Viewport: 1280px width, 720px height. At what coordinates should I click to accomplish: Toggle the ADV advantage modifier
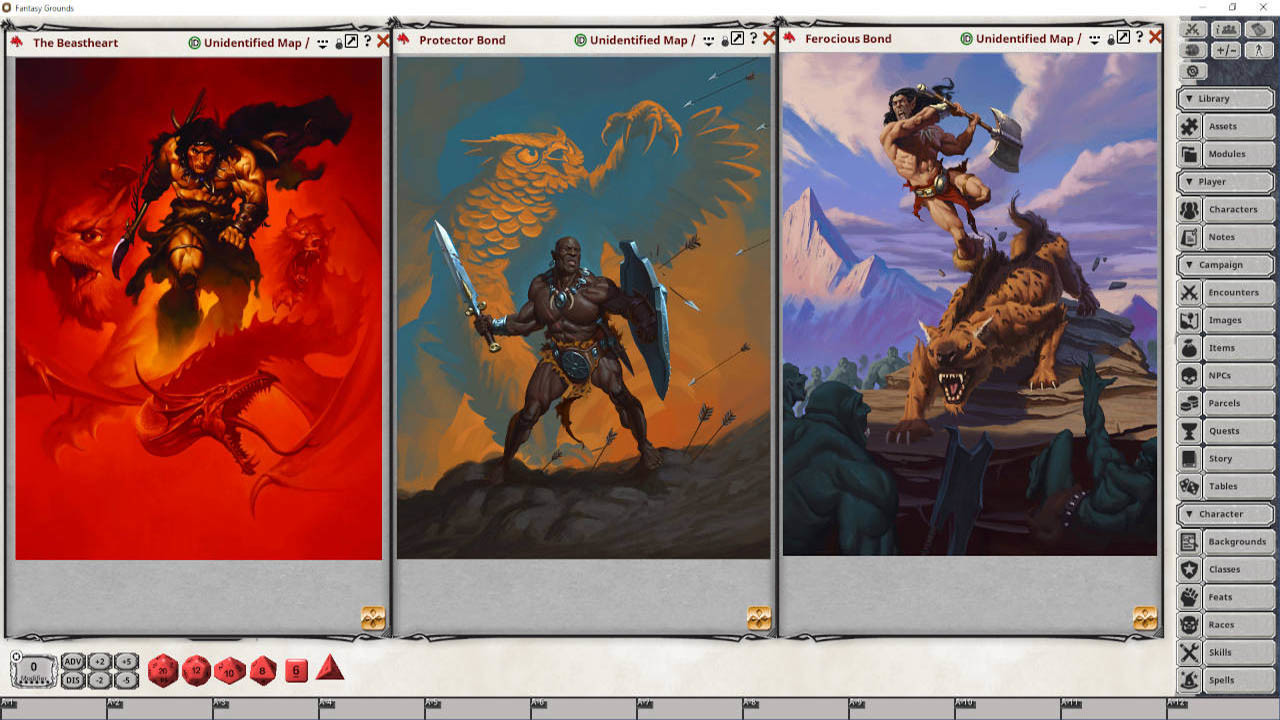[73, 661]
